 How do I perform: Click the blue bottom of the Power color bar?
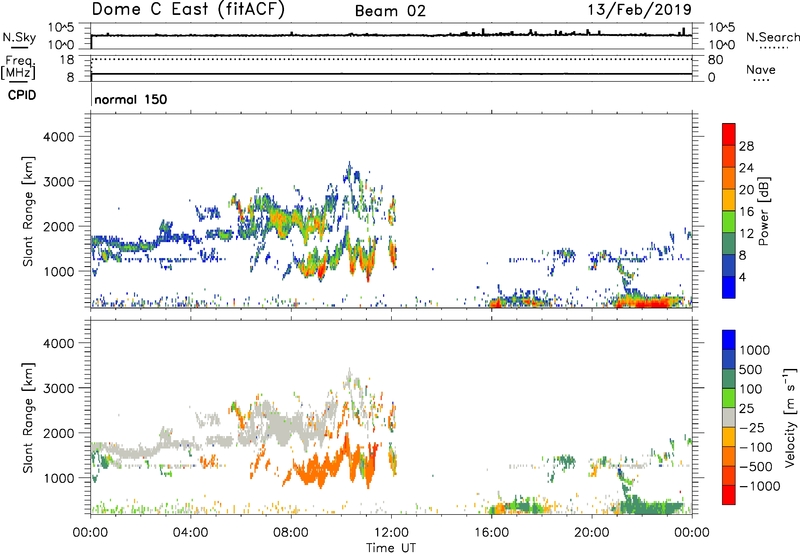click(x=729, y=287)
